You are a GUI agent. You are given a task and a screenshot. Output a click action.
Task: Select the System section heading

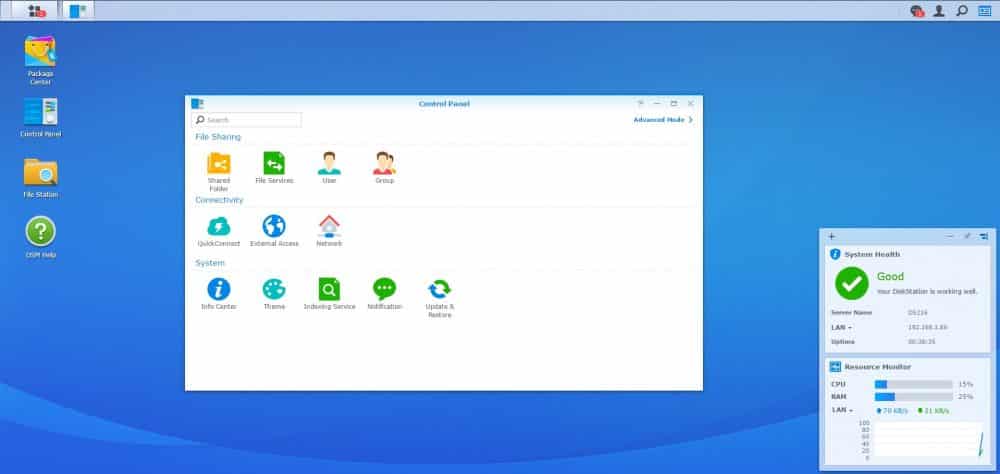click(x=210, y=263)
